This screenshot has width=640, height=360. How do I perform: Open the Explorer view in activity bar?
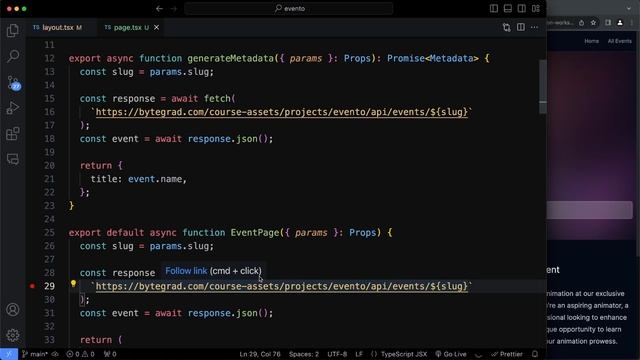click(13, 31)
